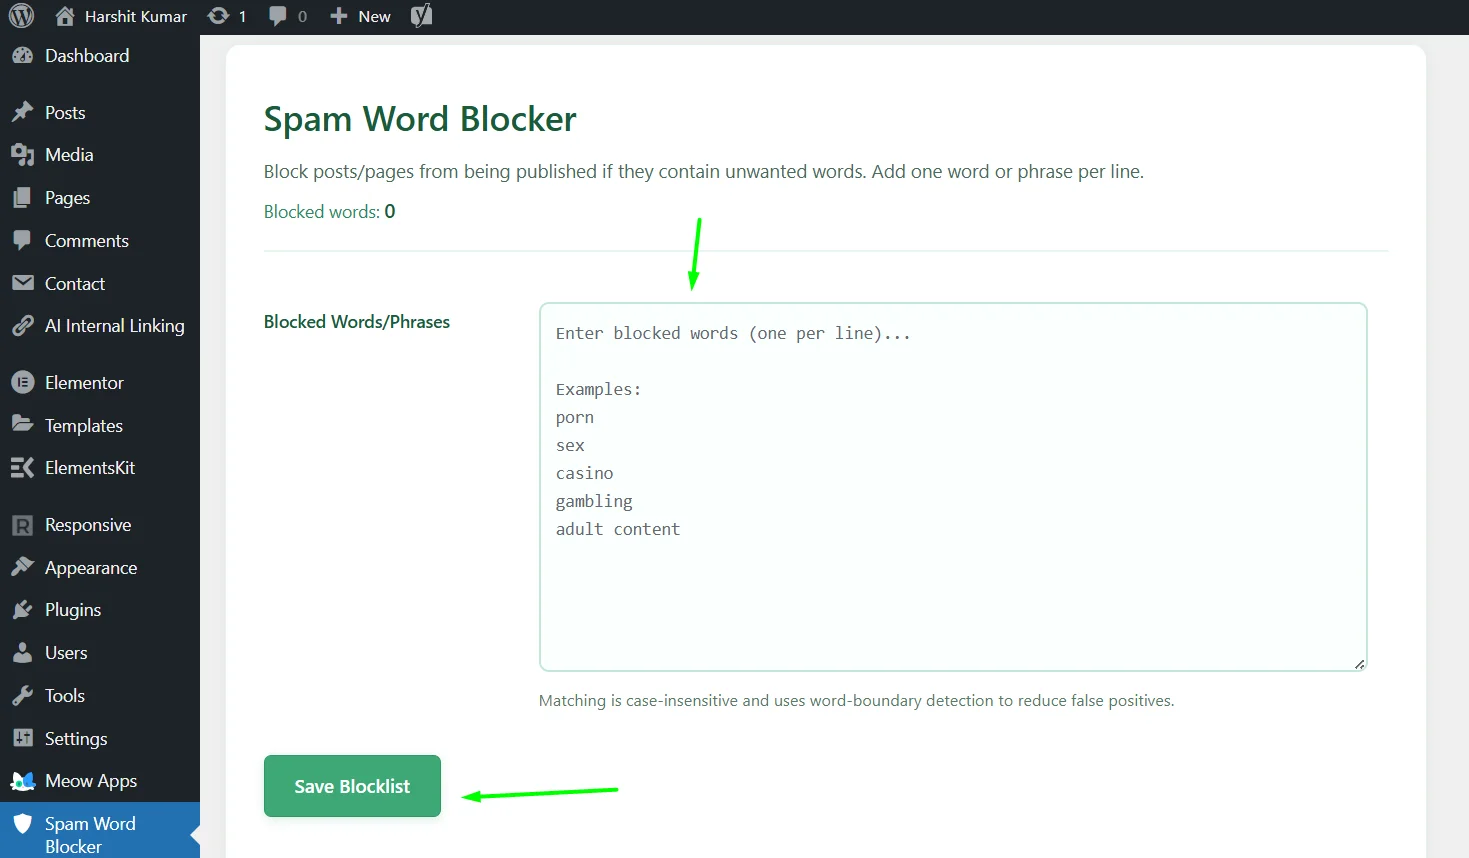Viewport: 1469px width, 858px height.
Task: Open the Yoast SEO icon in the toolbar
Action: click(x=420, y=15)
